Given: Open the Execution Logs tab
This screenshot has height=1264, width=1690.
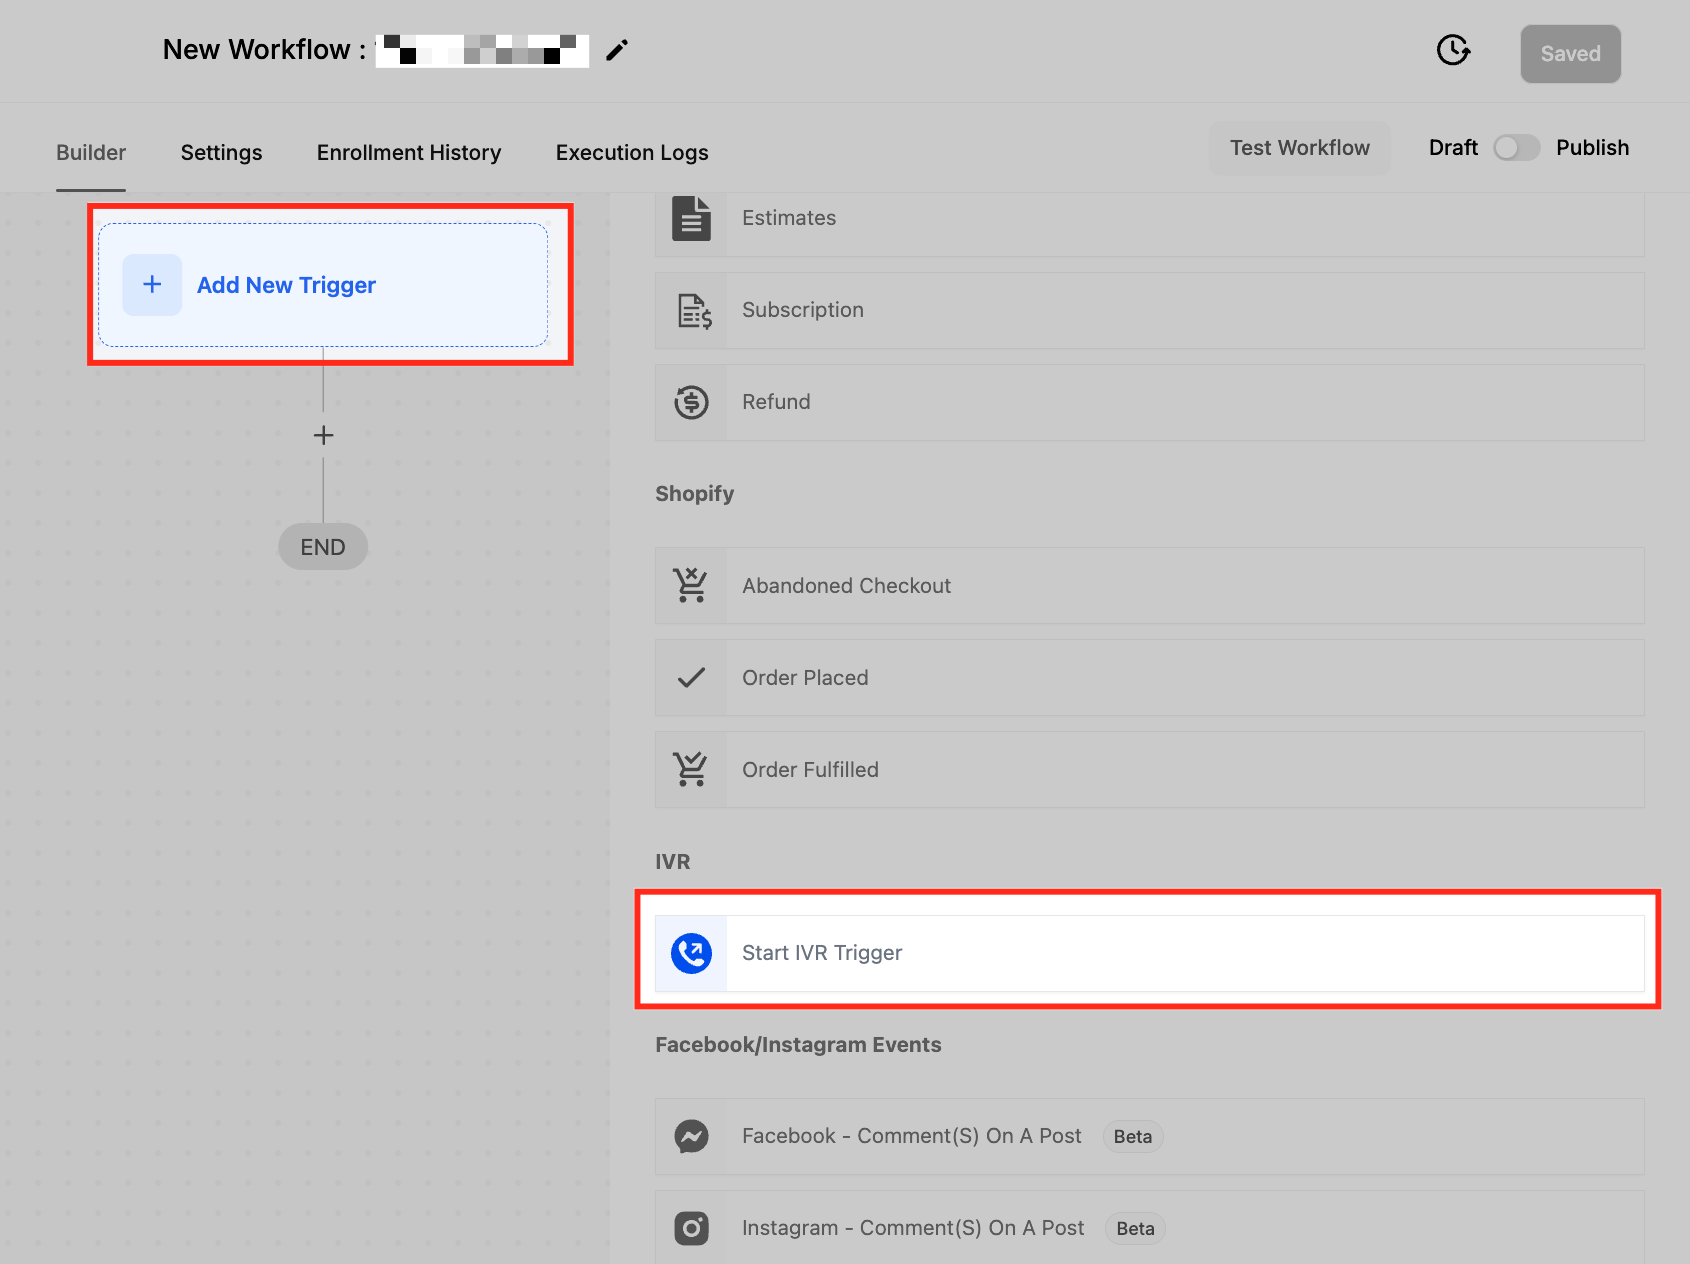Looking at the screenshot, I should click(632, 153).
